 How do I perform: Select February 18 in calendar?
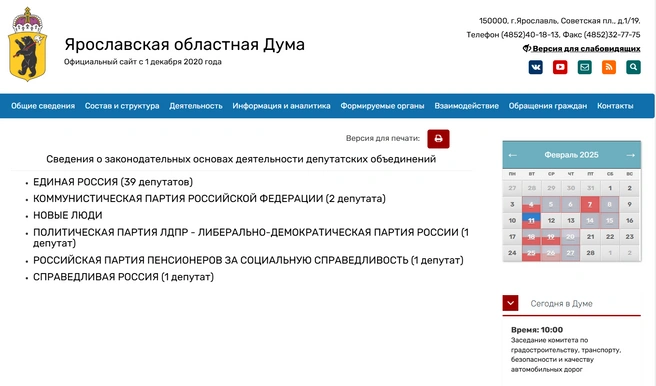point(531,237)
